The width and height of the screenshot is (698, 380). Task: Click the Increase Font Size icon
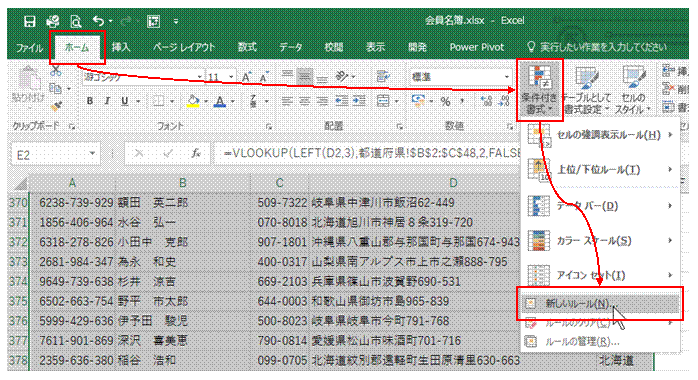click(247, 77)
